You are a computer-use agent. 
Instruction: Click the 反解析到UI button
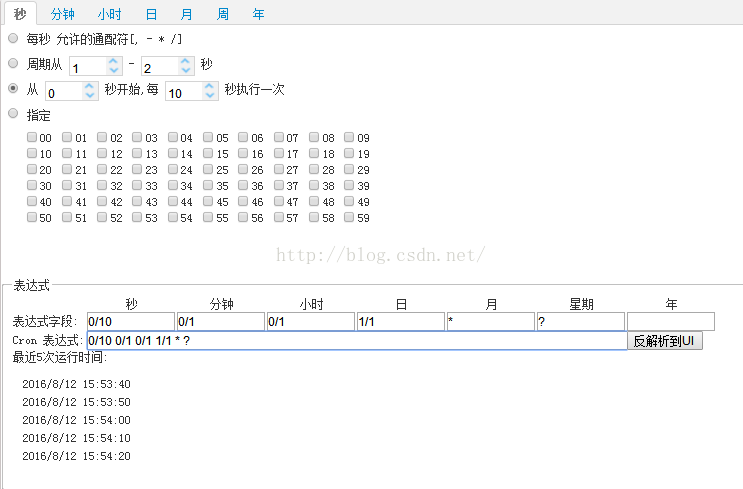pyautogui.click(x=665, y=341)
